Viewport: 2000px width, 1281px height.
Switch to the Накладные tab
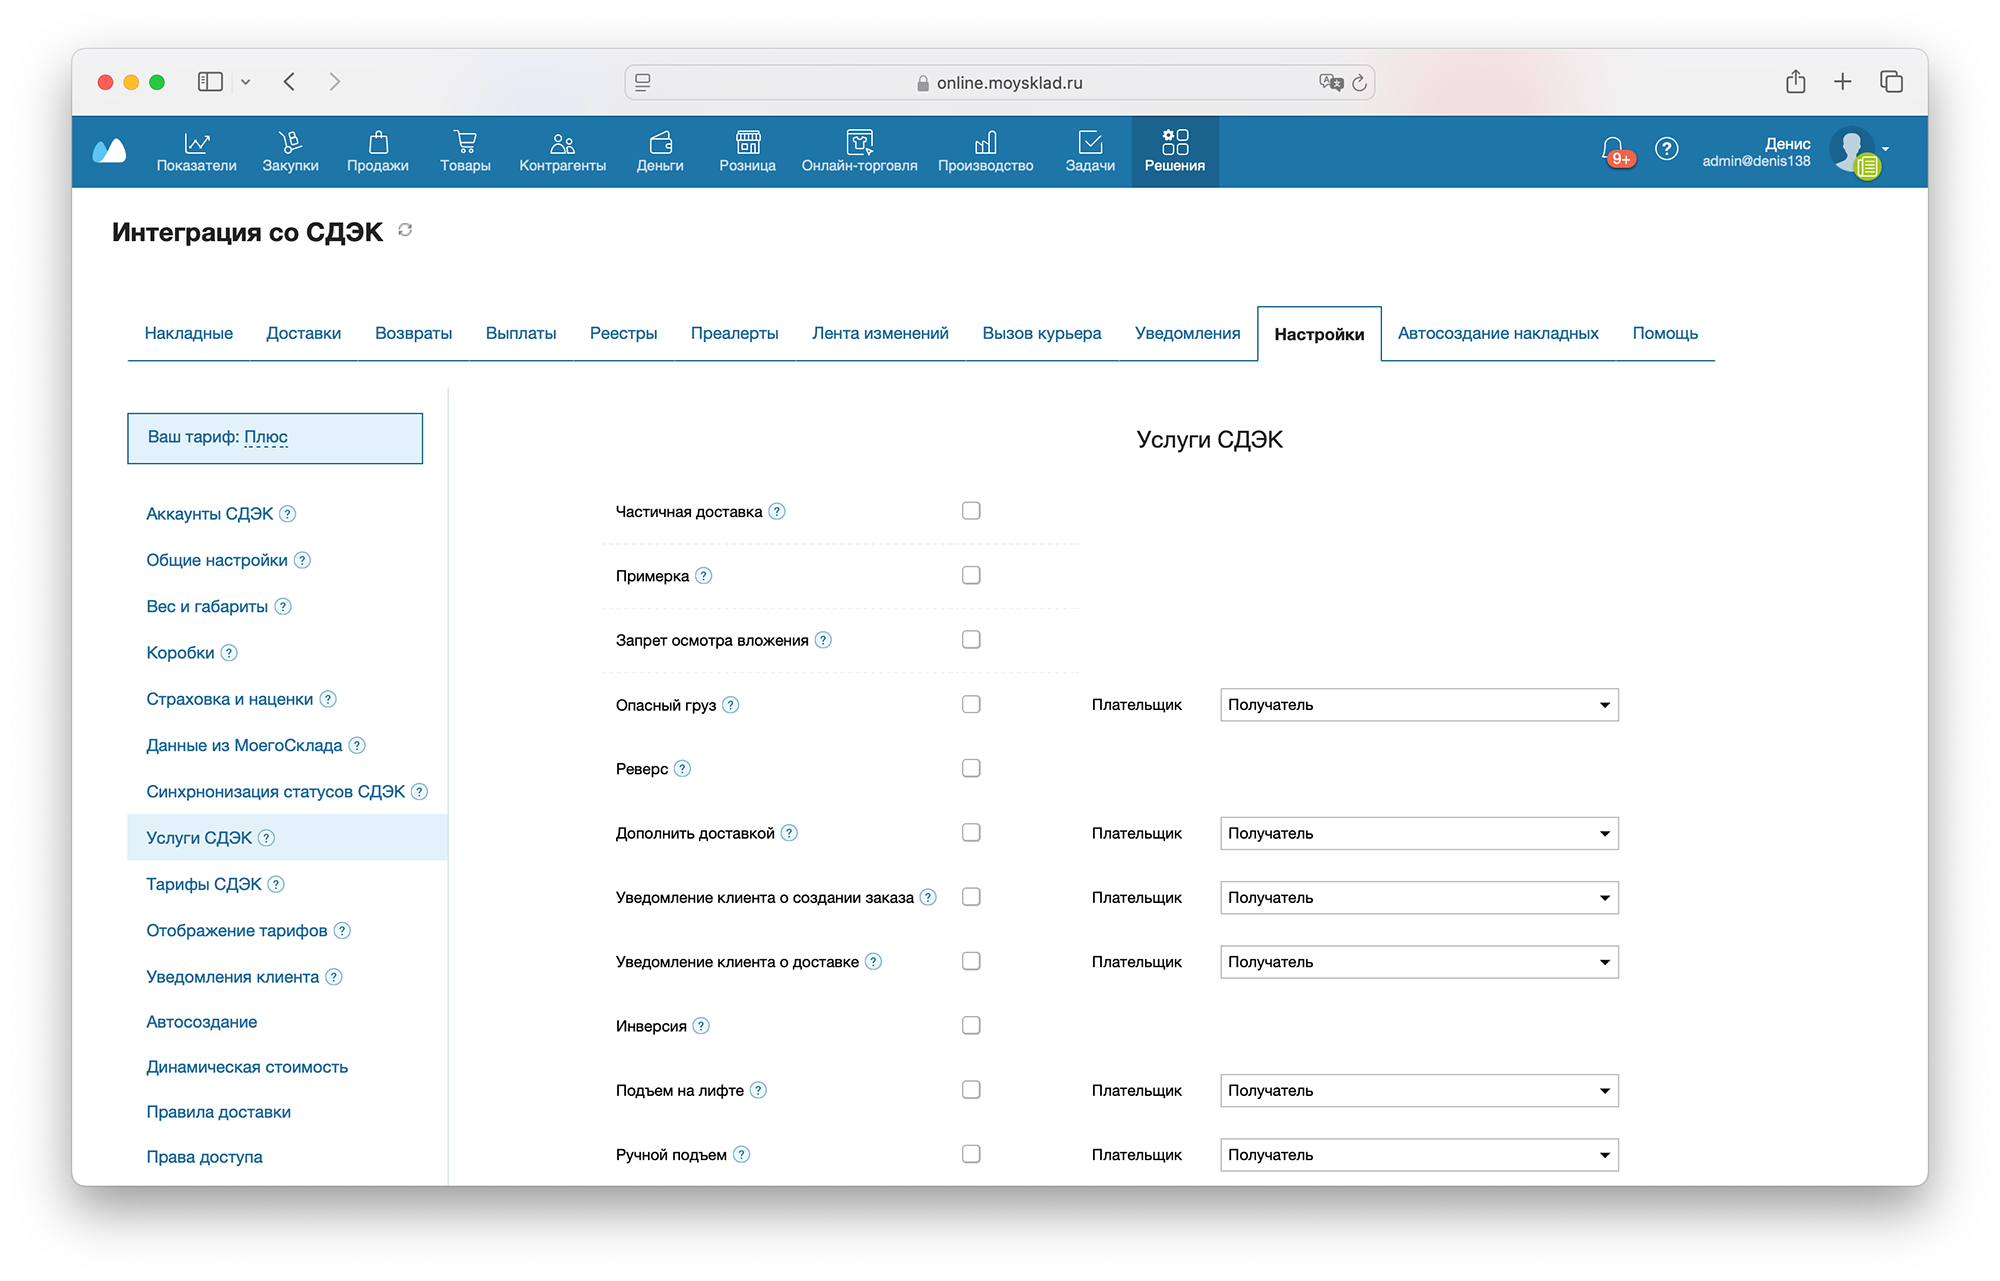pyautogui.click(x=188, y=333)
